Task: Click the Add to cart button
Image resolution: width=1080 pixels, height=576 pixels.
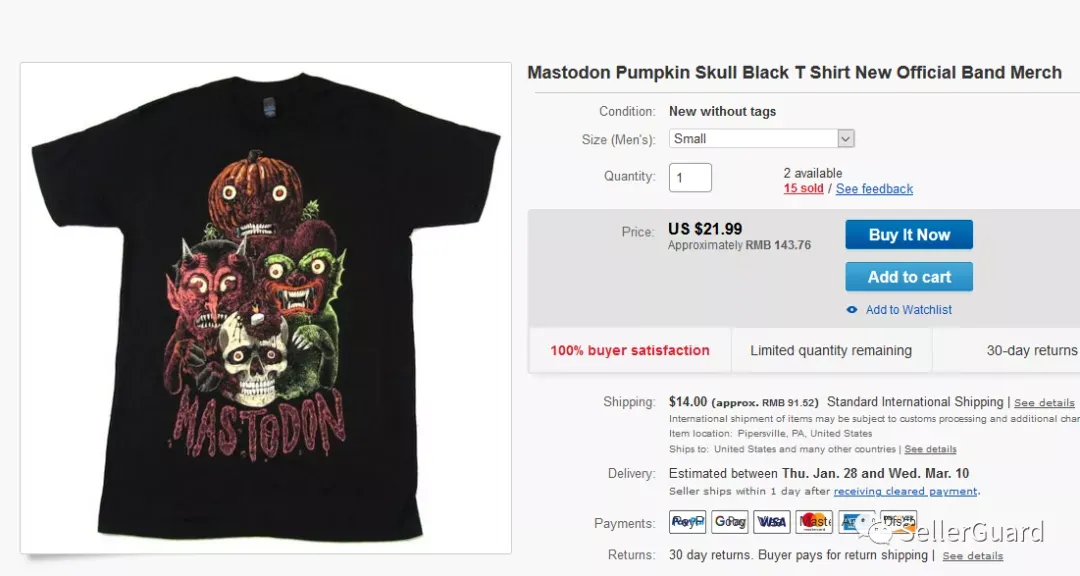Action: click(x=909, y=276)
